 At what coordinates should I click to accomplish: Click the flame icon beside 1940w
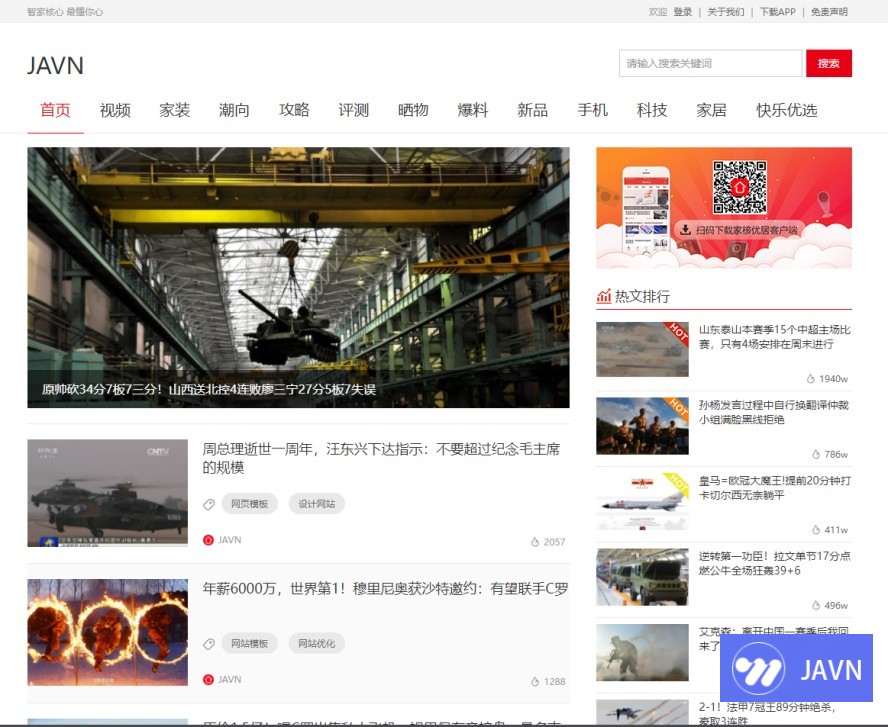point(810,379)
